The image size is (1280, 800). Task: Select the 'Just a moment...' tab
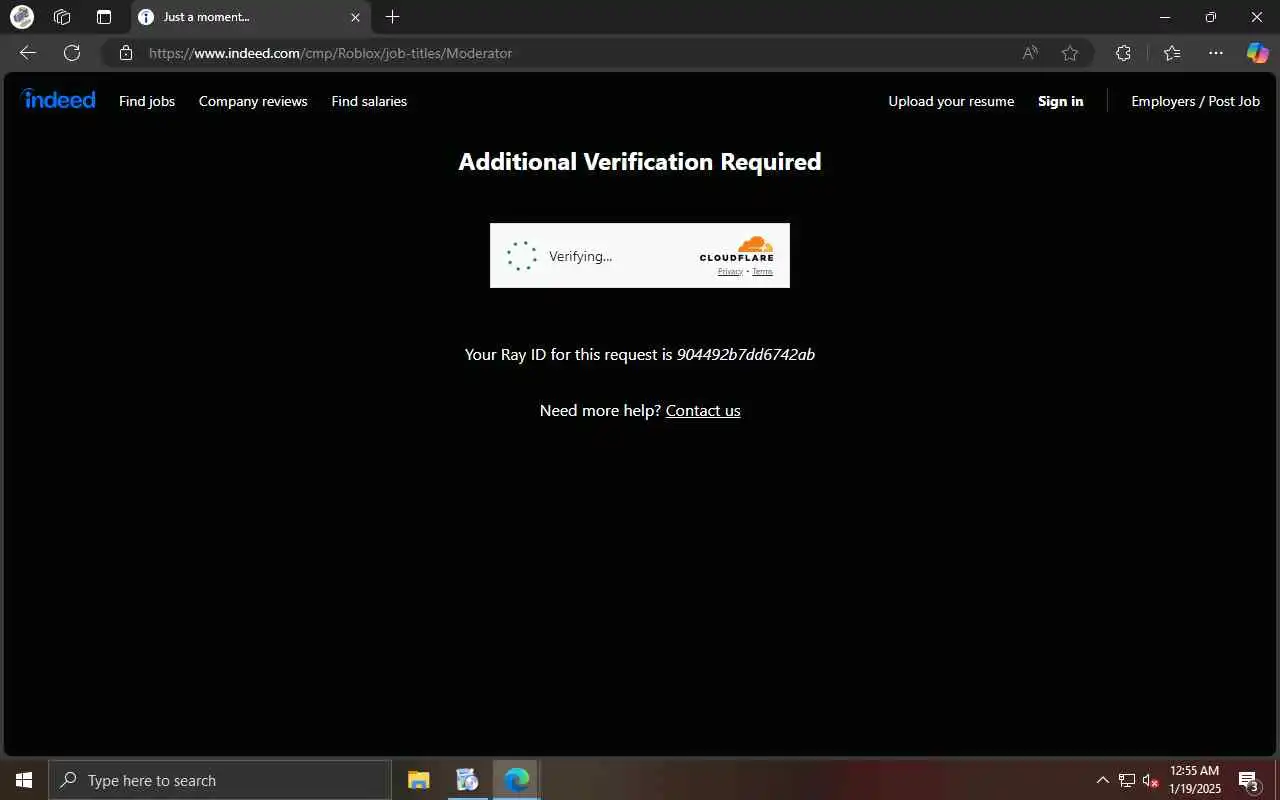[x=250, y=17]
